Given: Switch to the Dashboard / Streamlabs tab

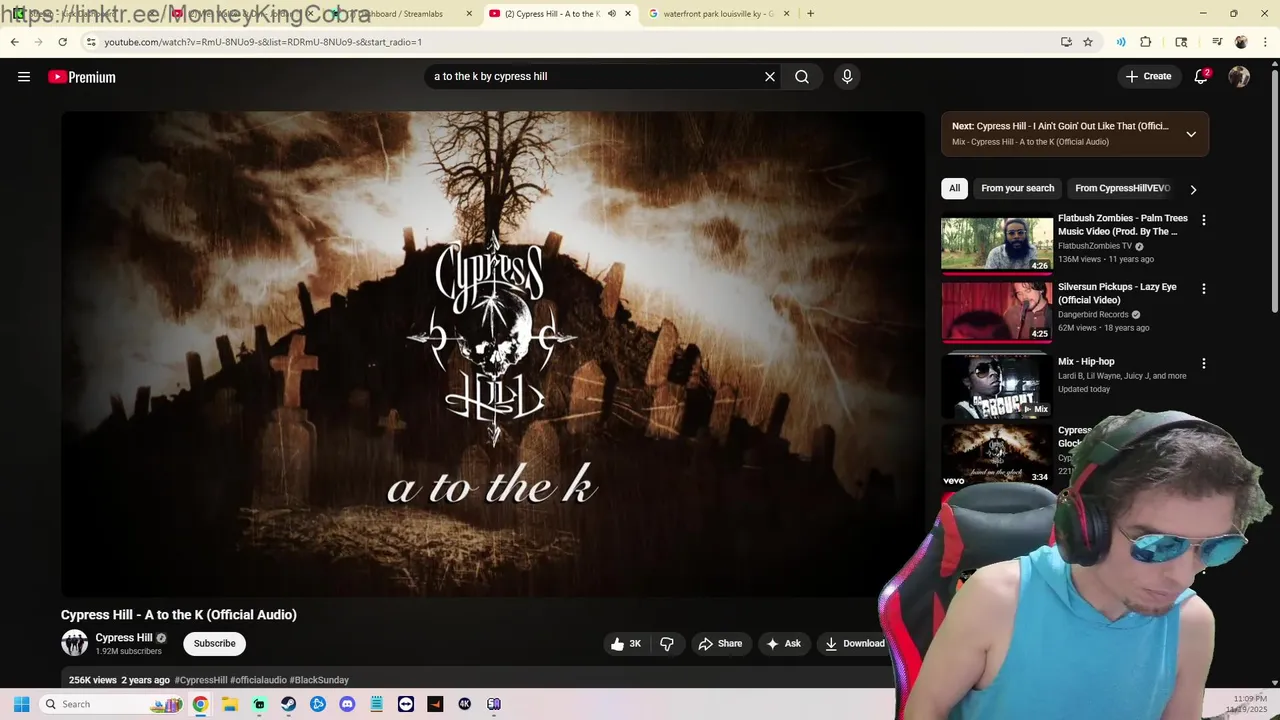Looking at the screenshot, I should [400, 14].
